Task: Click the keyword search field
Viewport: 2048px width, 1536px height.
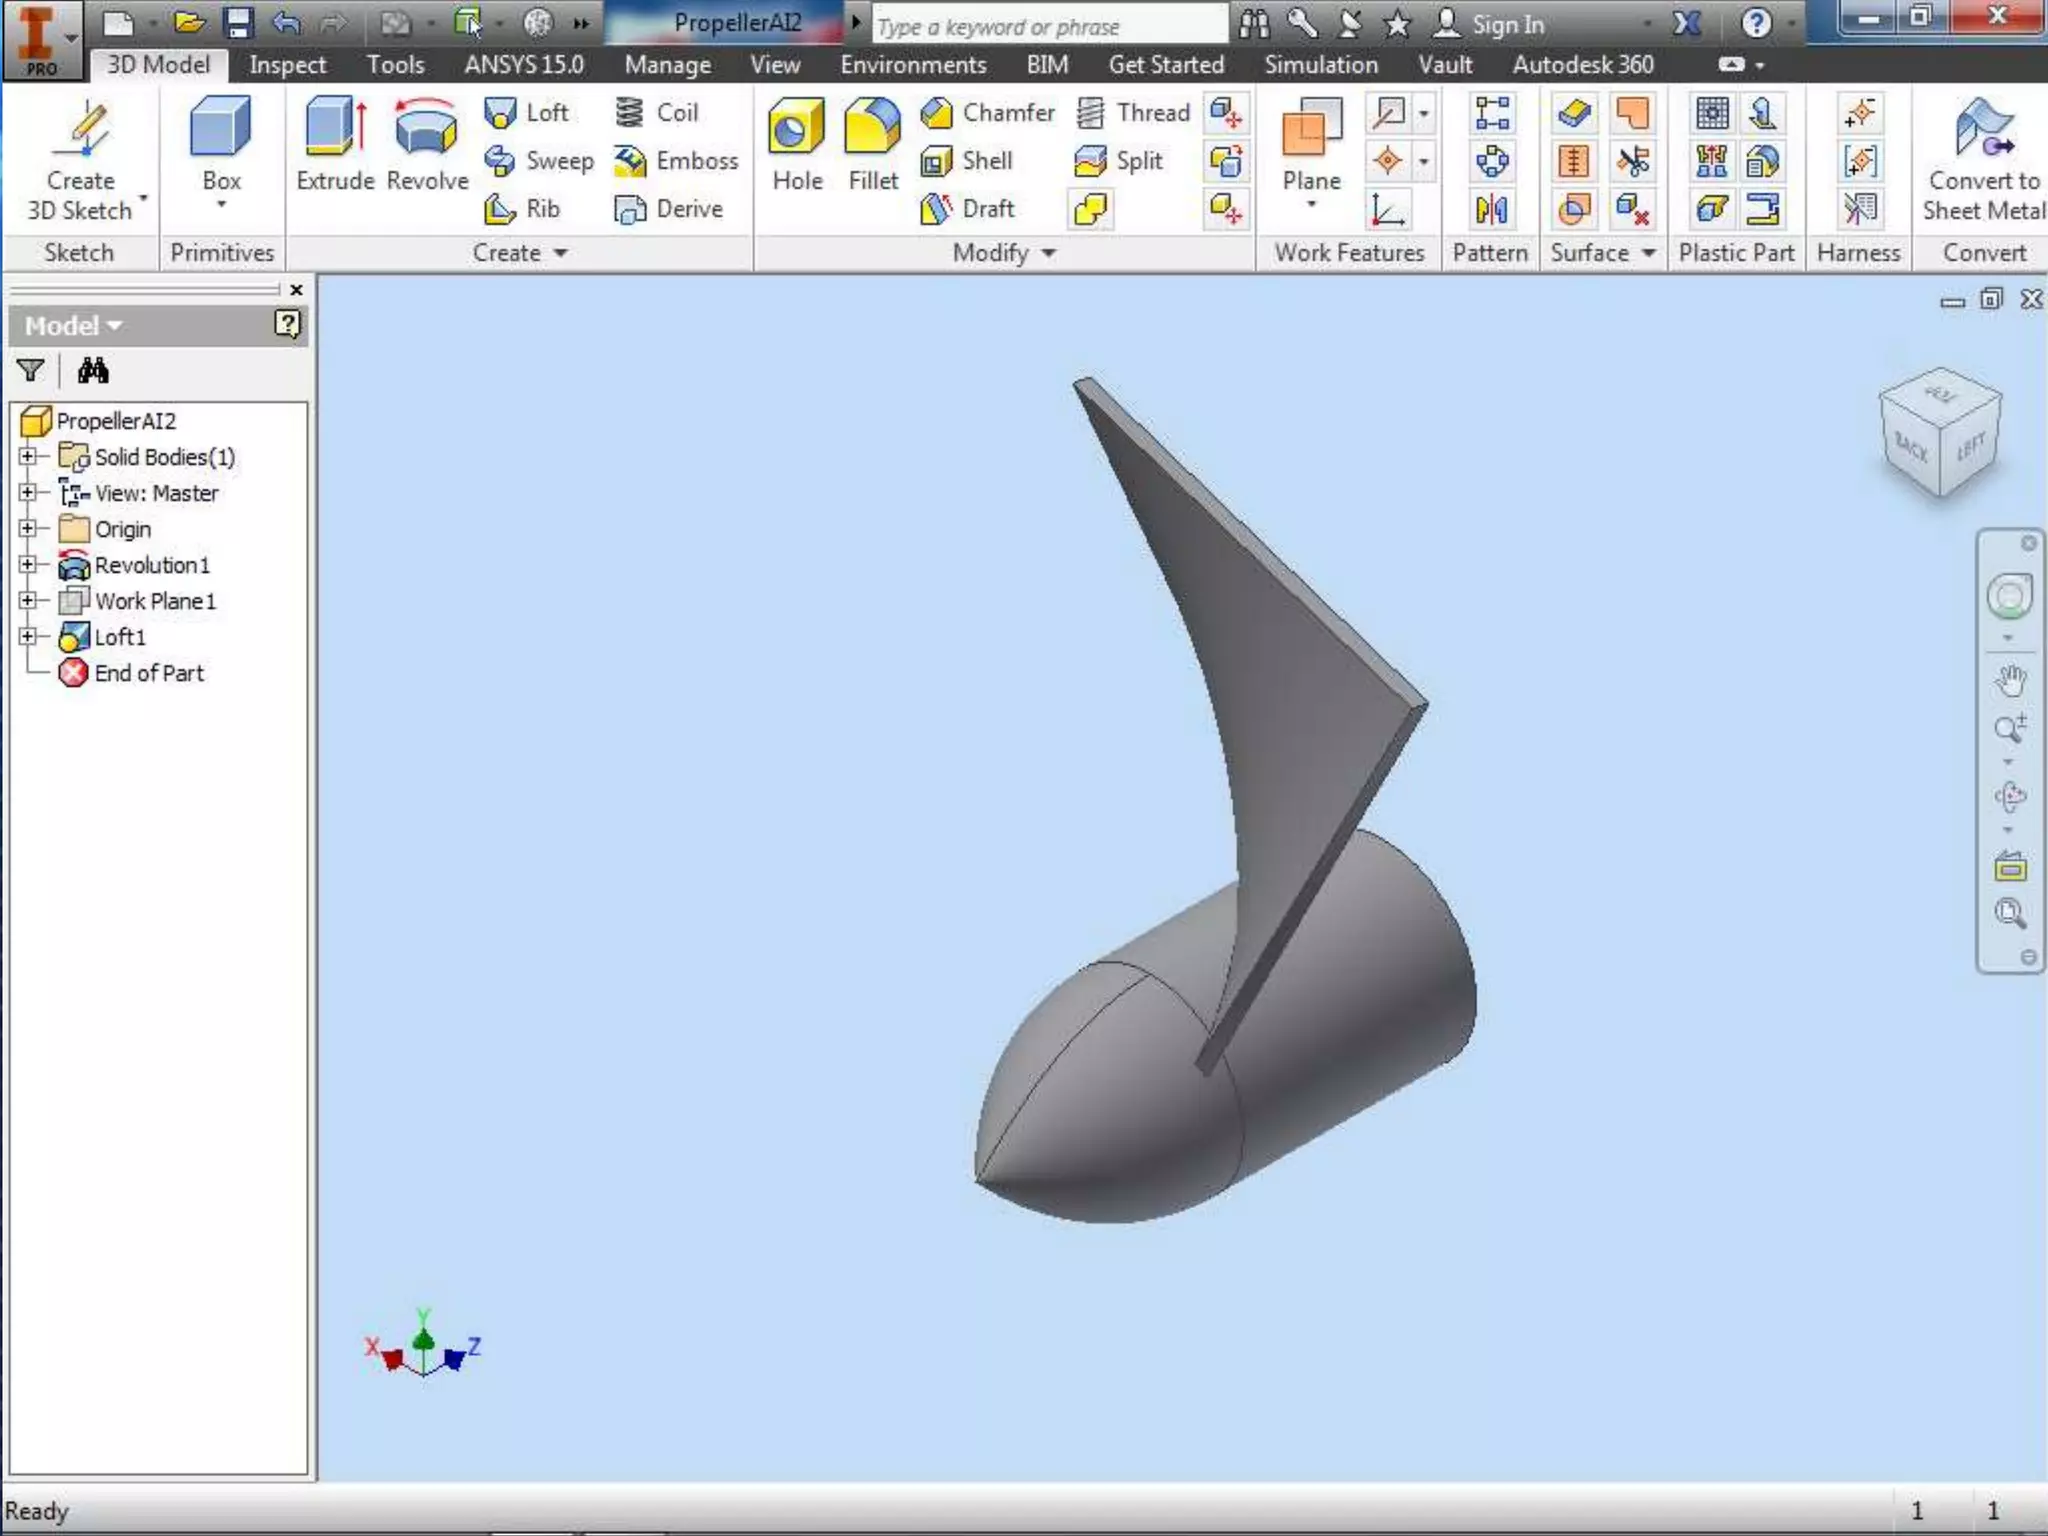Action: pyautogui.click(x=1048, y=26)
